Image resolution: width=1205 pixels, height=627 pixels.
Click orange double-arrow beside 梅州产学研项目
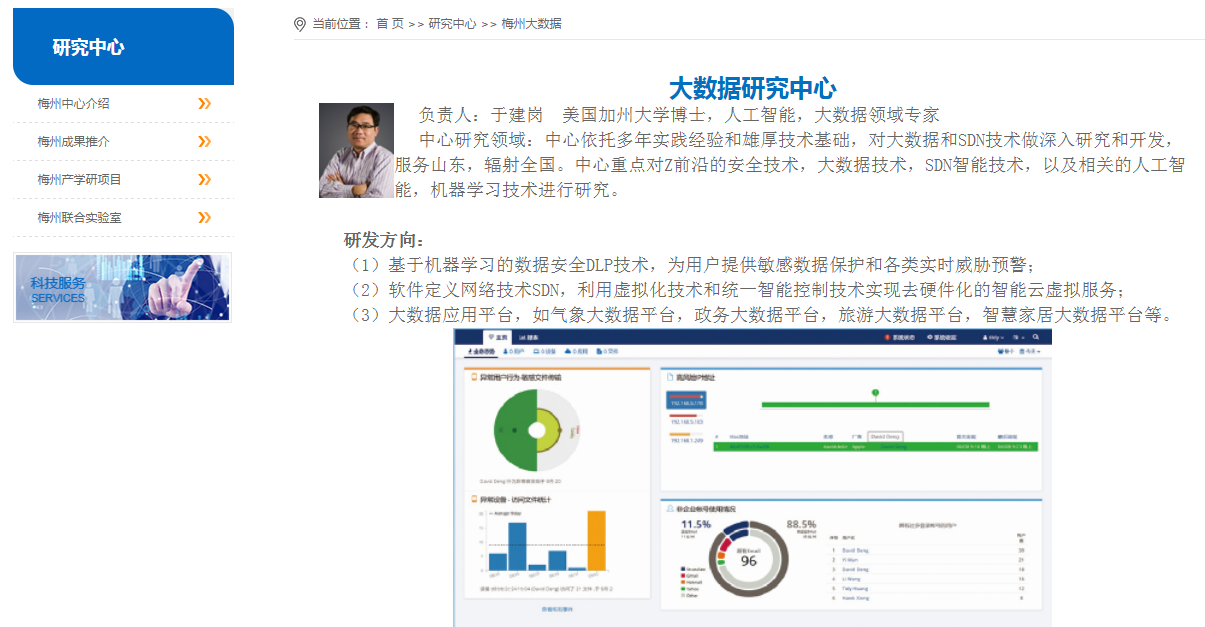[205, 180]
